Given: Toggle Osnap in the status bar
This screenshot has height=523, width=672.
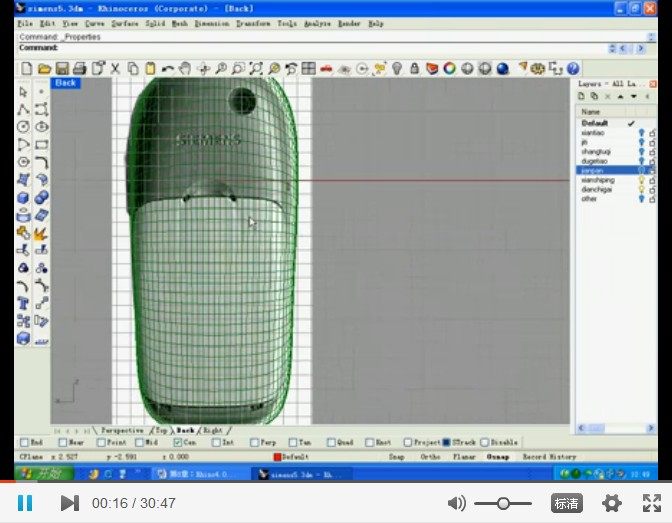Looking at the screenshot, I should pos(498,457).
